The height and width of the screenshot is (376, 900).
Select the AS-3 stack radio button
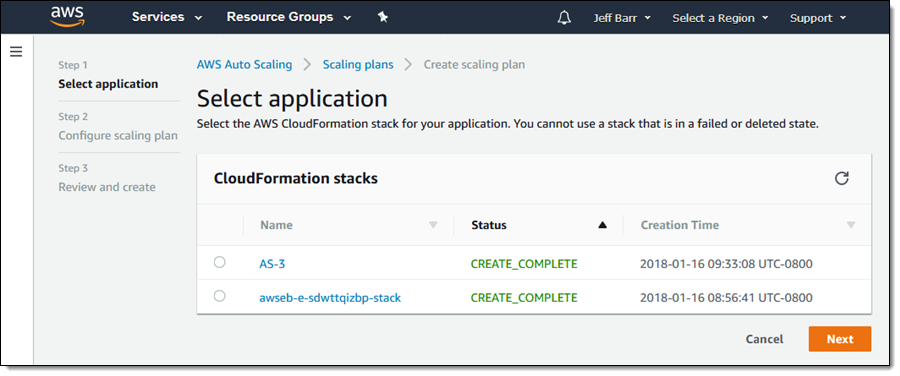219,262
